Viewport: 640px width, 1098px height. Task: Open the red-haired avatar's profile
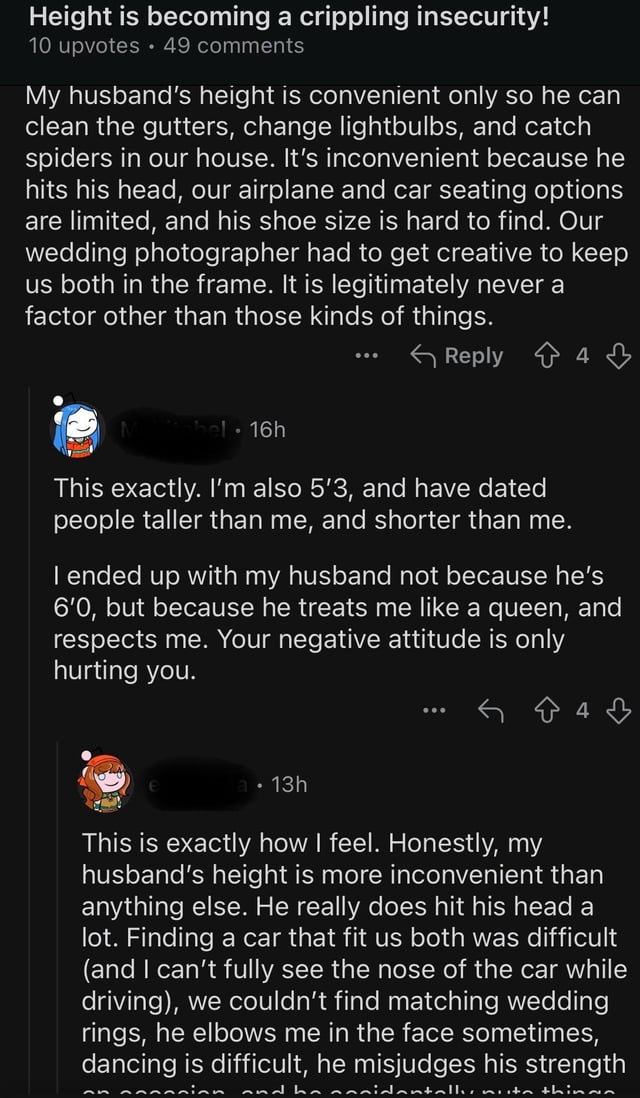point(108,783)
